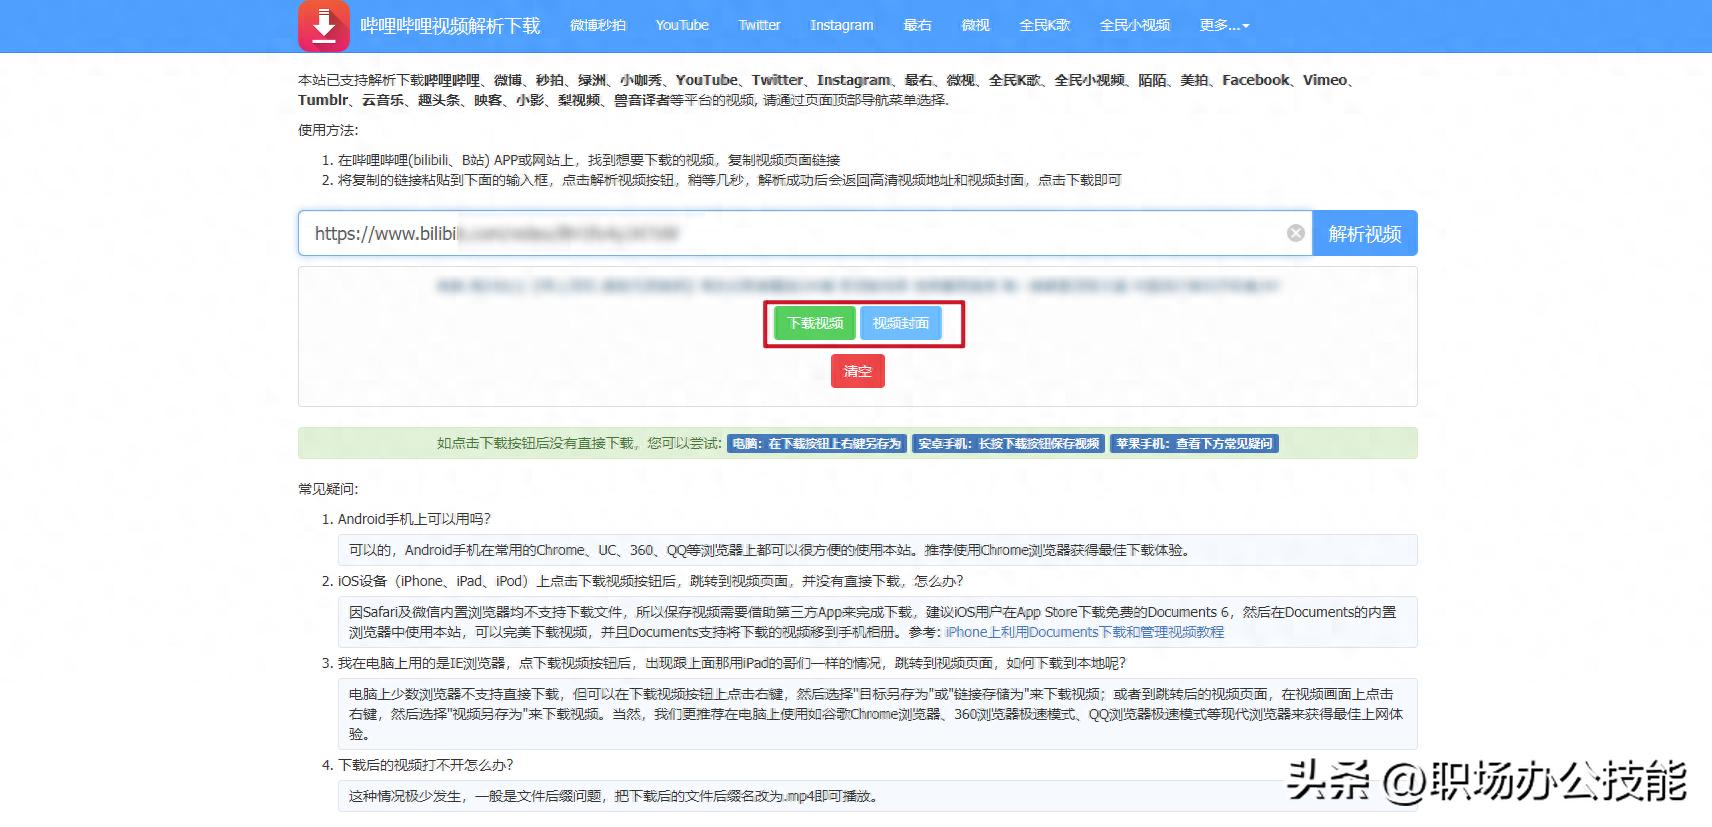Open the 更多 dropdown menu

(x=1224, y=25)
